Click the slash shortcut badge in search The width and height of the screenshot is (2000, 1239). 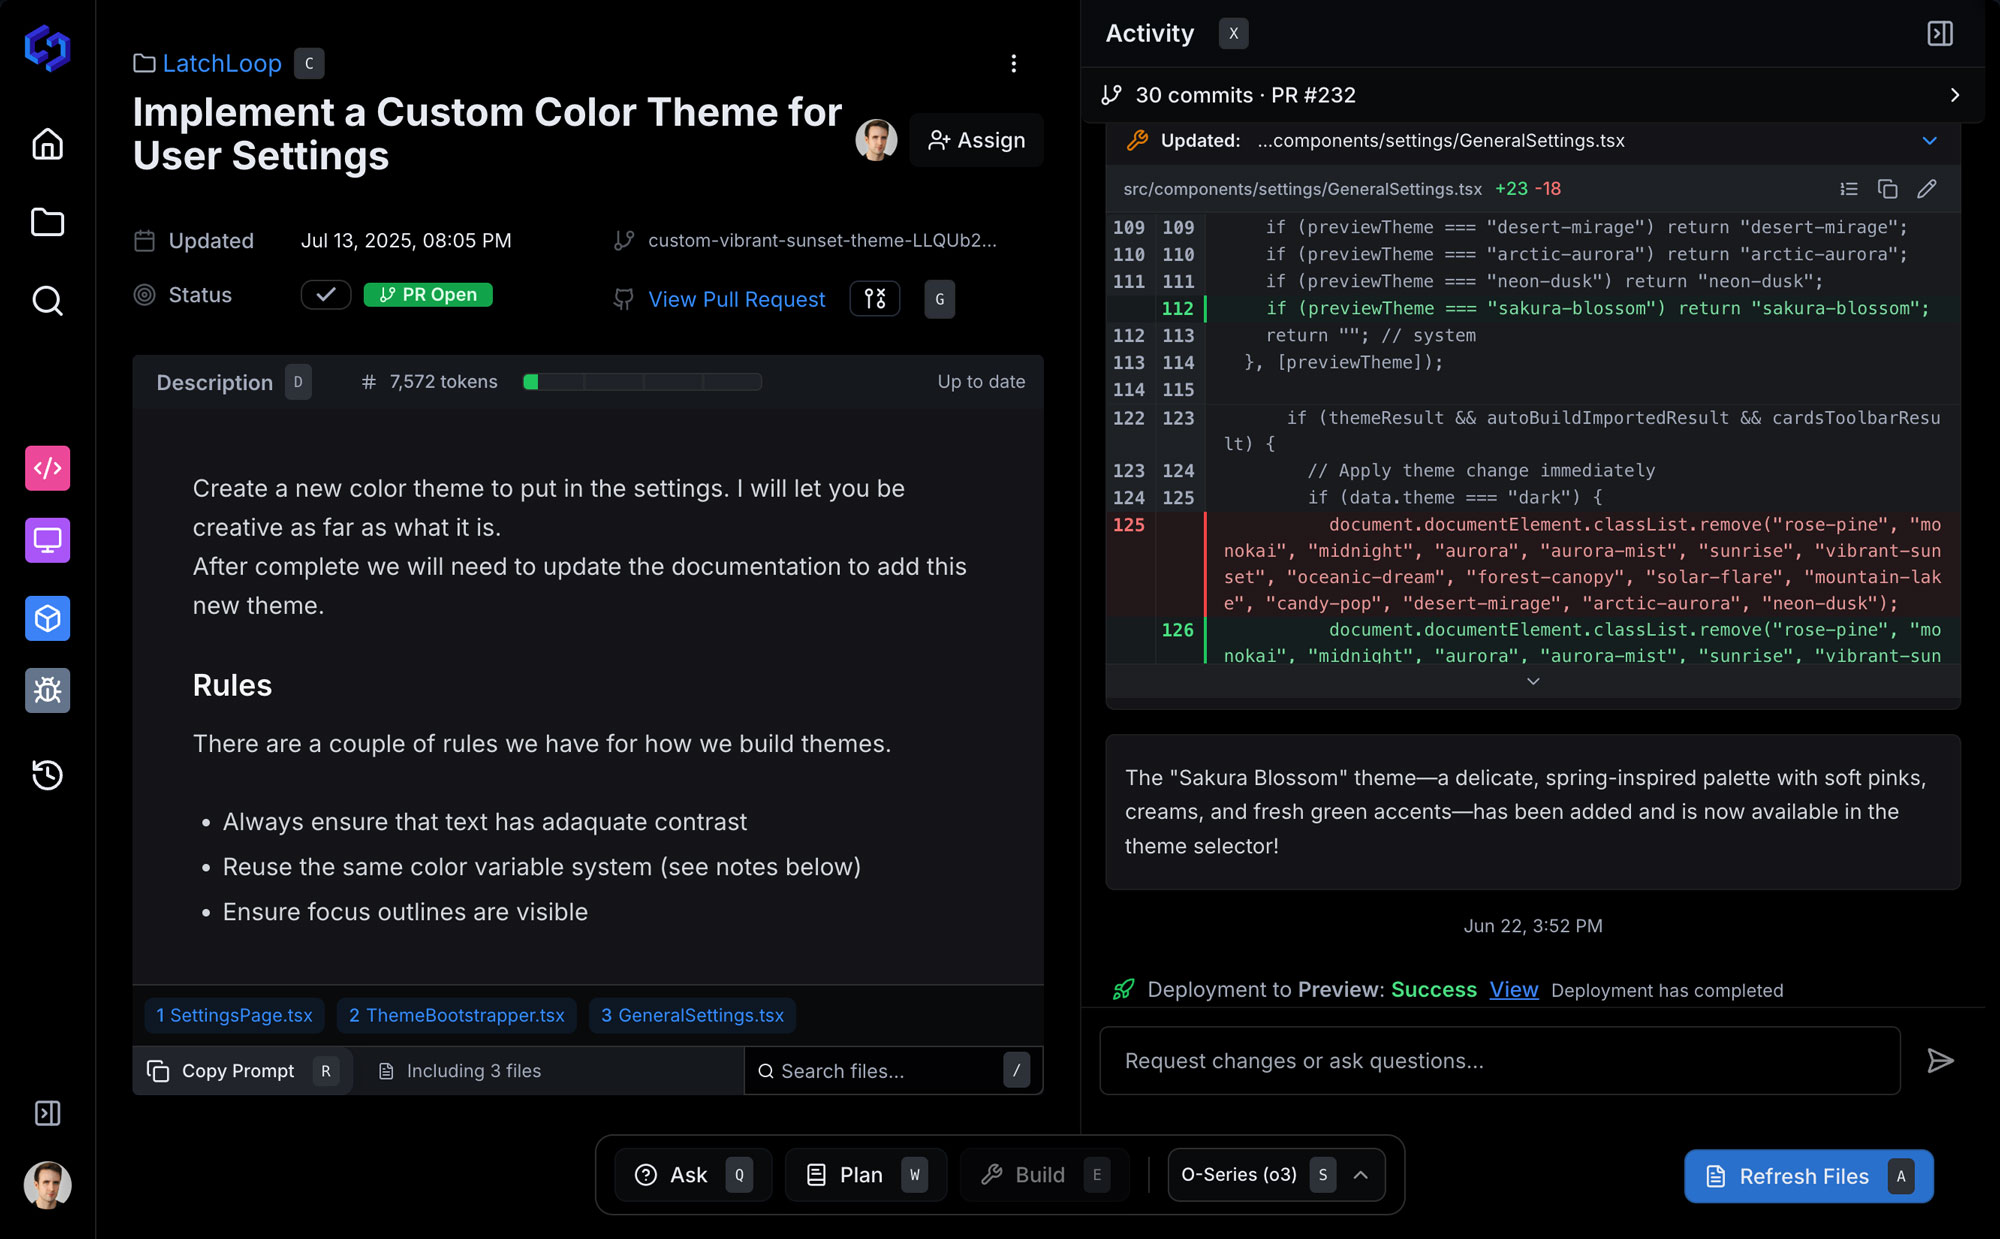[1016, 1071]
